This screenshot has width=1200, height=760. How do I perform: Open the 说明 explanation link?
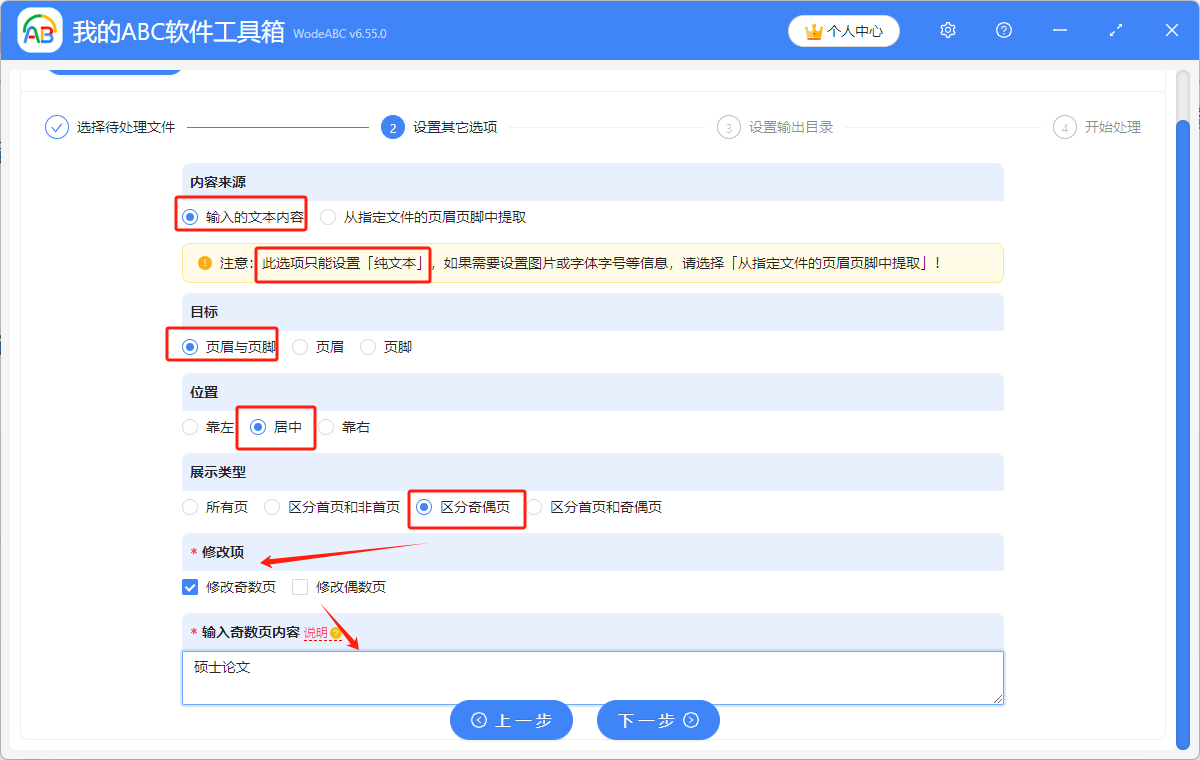tap(315, 633)
